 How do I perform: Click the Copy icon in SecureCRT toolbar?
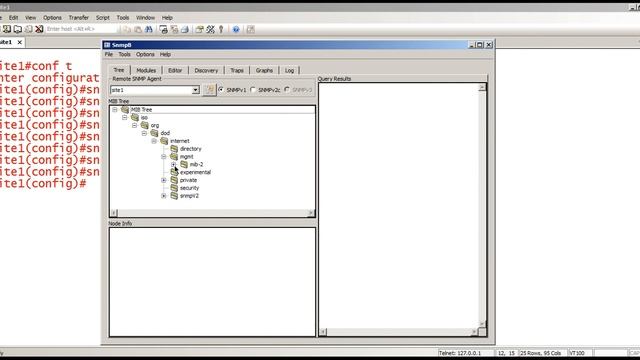(x=127, y=29)
